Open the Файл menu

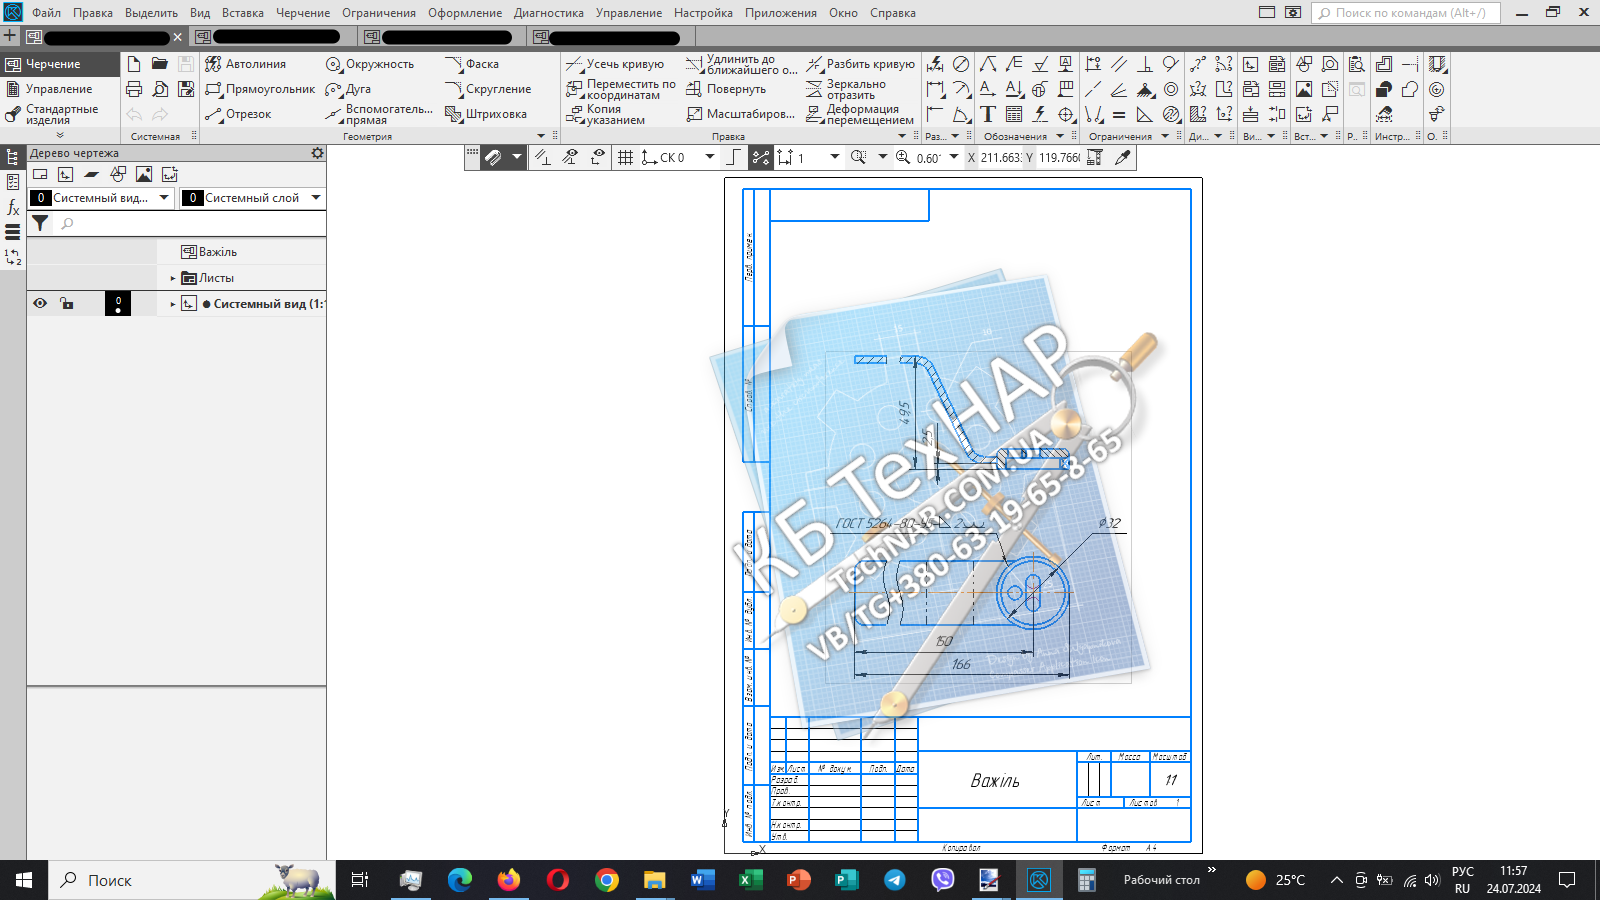[x=46, y=13]
